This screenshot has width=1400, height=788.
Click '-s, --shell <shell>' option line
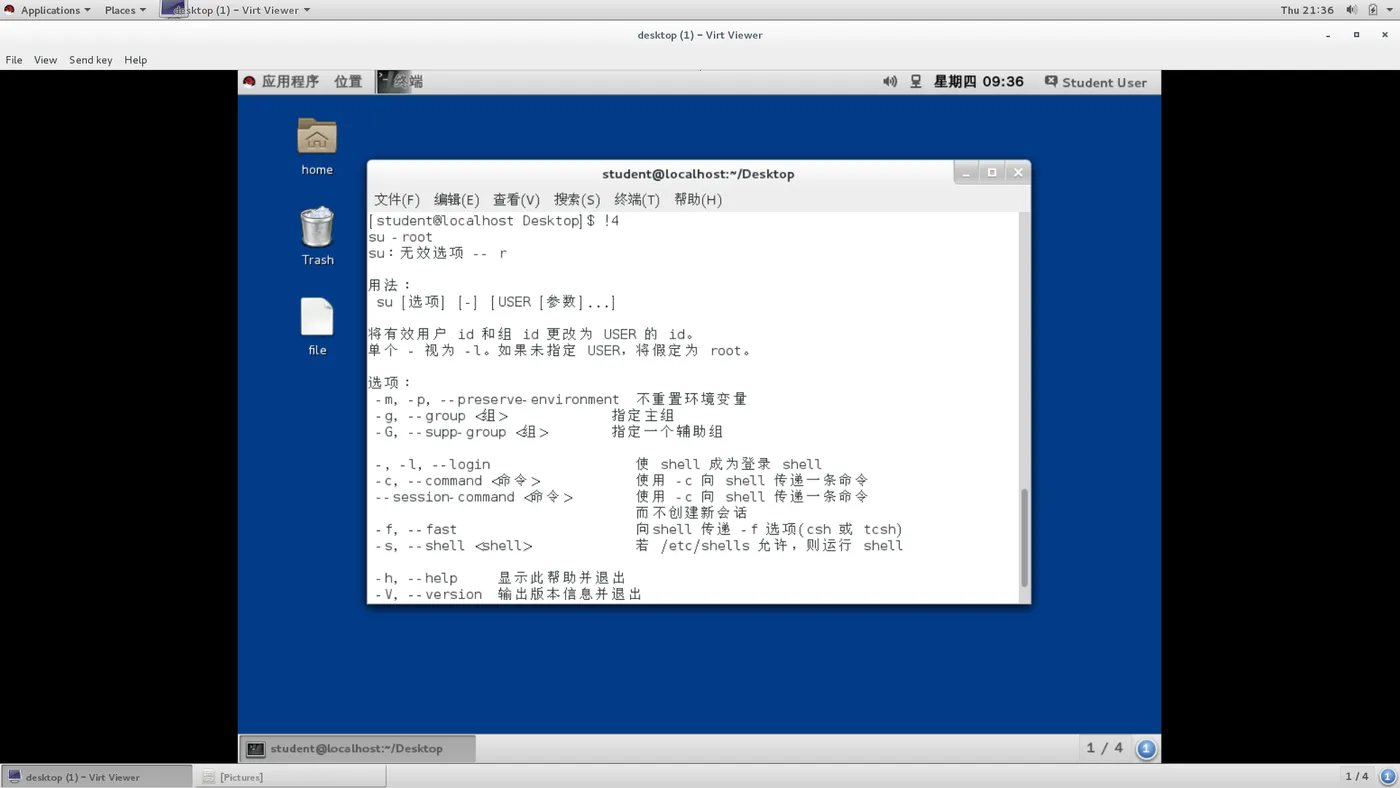[x=639, y=546]
